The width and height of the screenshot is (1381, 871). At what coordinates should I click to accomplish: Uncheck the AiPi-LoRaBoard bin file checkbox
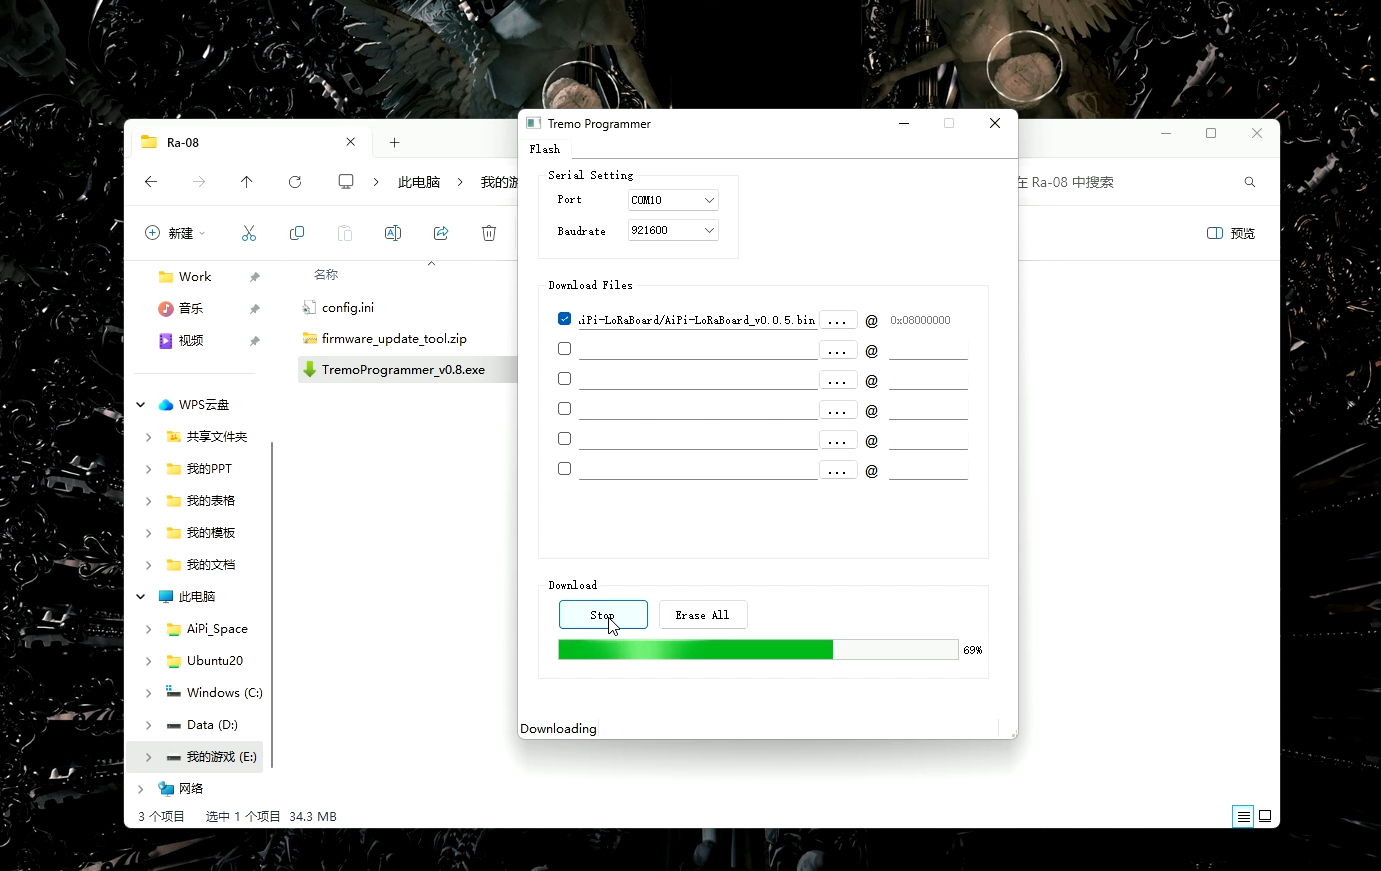point(565,319)
